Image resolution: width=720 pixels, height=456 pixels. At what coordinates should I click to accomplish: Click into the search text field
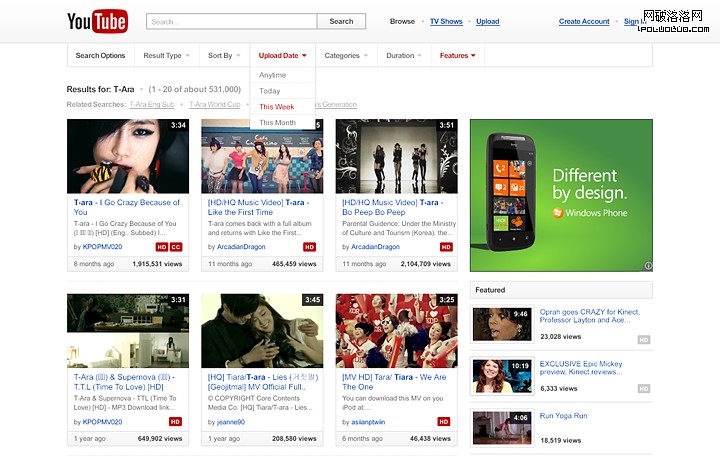(231, 21)
